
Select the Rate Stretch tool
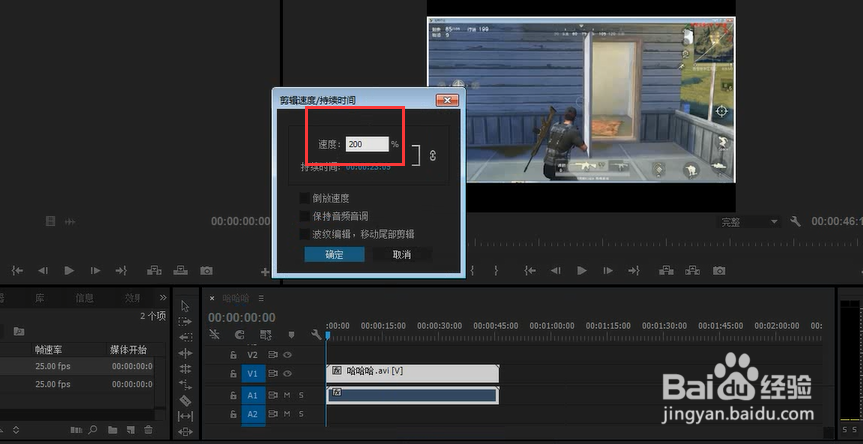pos(185,385)
